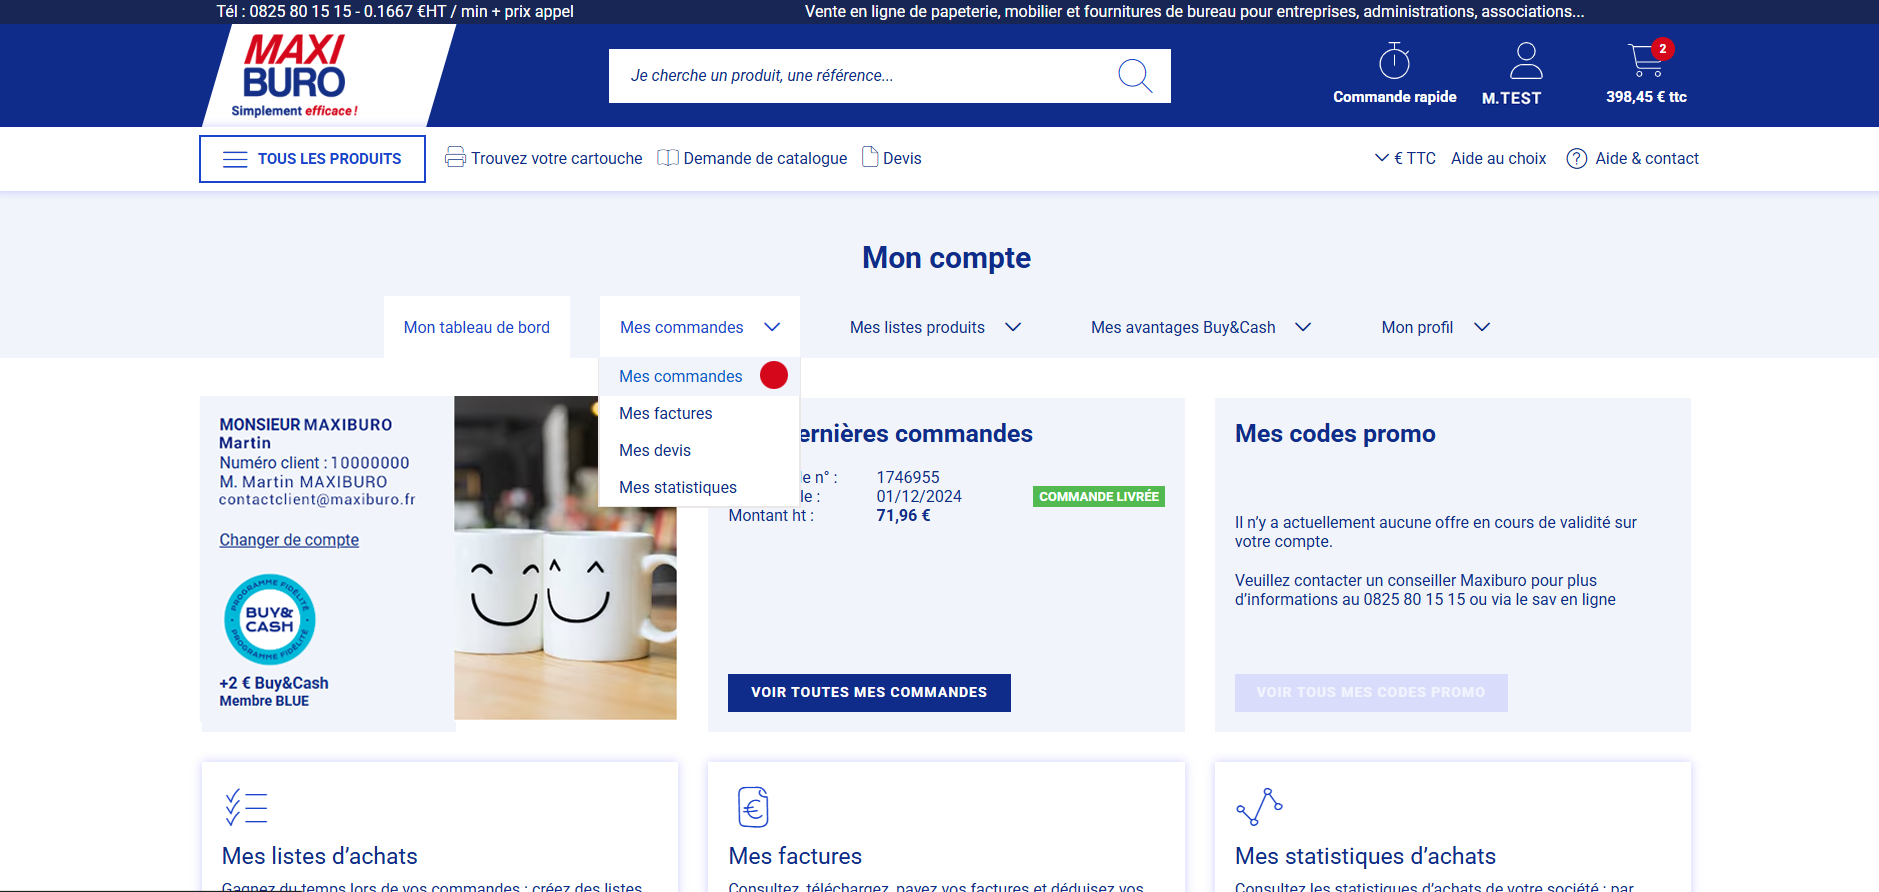Click the magnifying glass search icon
This screenshot has width=1879, height=892.
(x=1135, y=76)
